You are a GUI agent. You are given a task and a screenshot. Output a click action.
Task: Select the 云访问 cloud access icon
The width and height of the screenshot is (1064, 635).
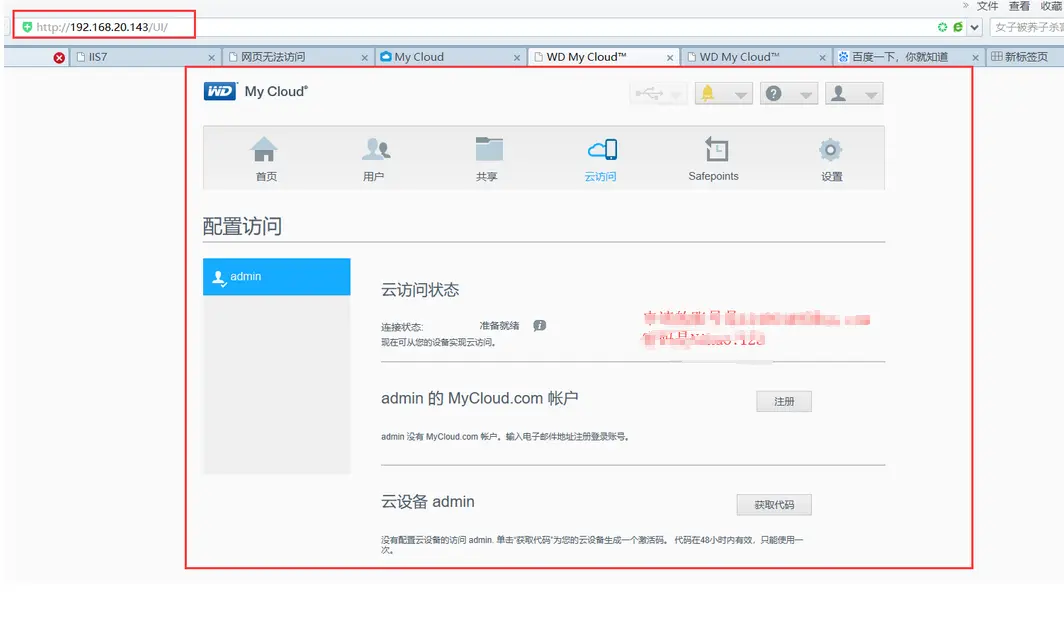[x=602, y=149]
